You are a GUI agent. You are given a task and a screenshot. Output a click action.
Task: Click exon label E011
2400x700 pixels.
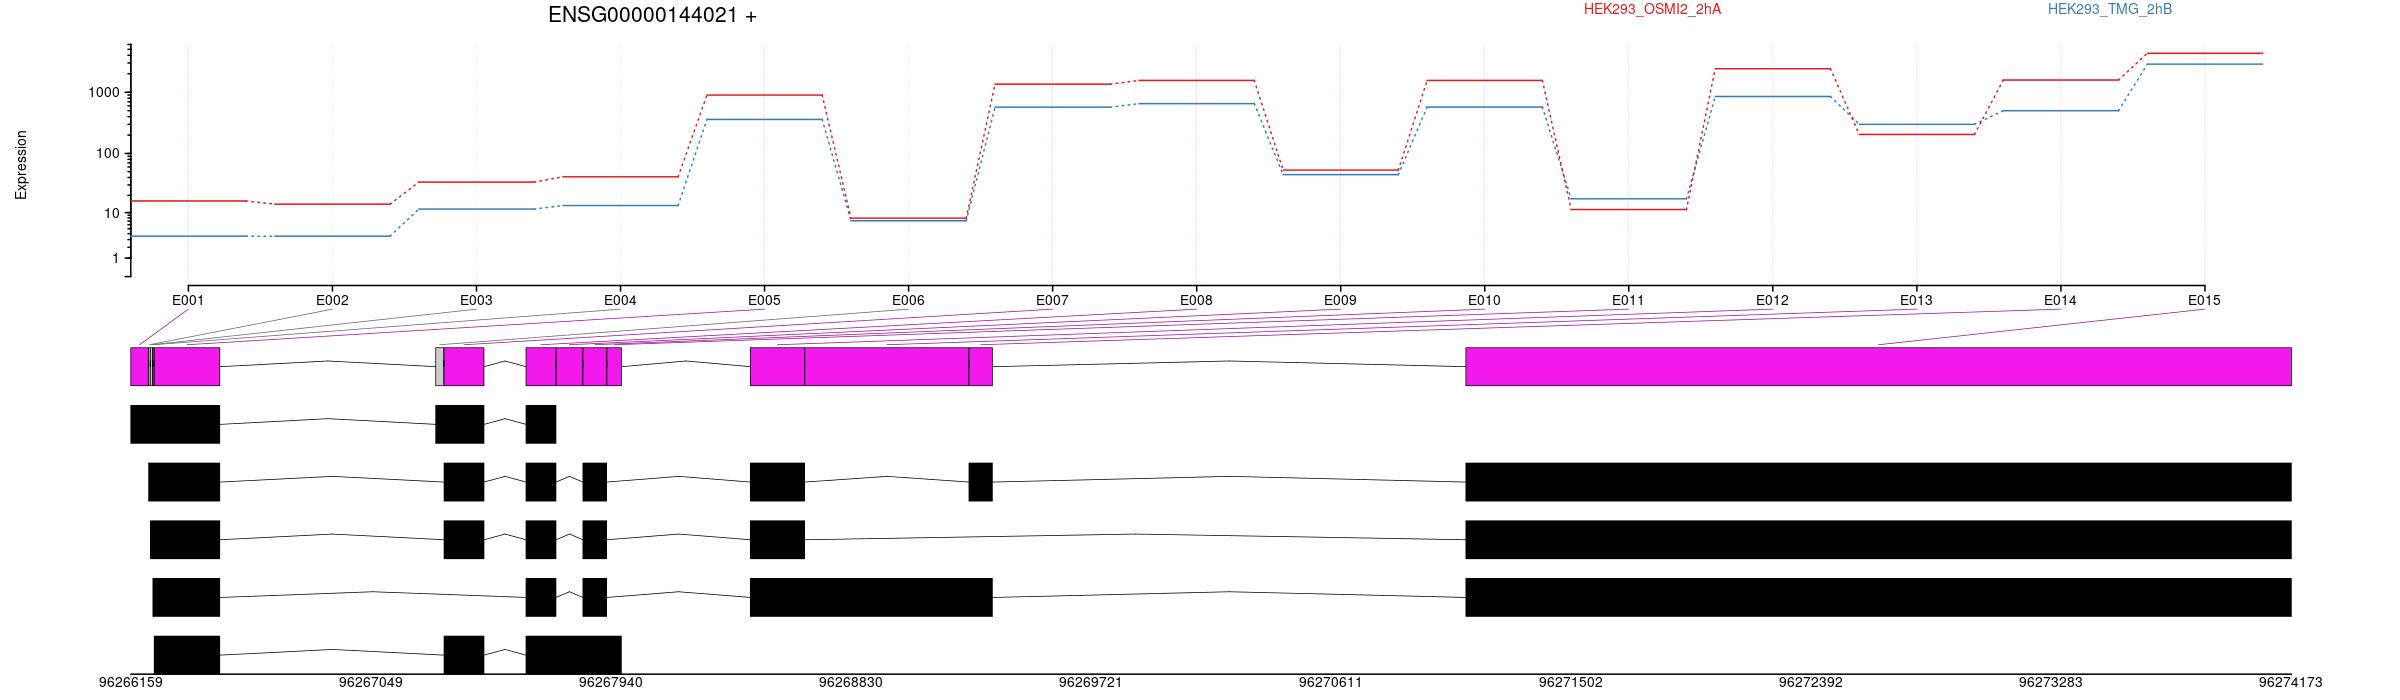coord(1628,300)
